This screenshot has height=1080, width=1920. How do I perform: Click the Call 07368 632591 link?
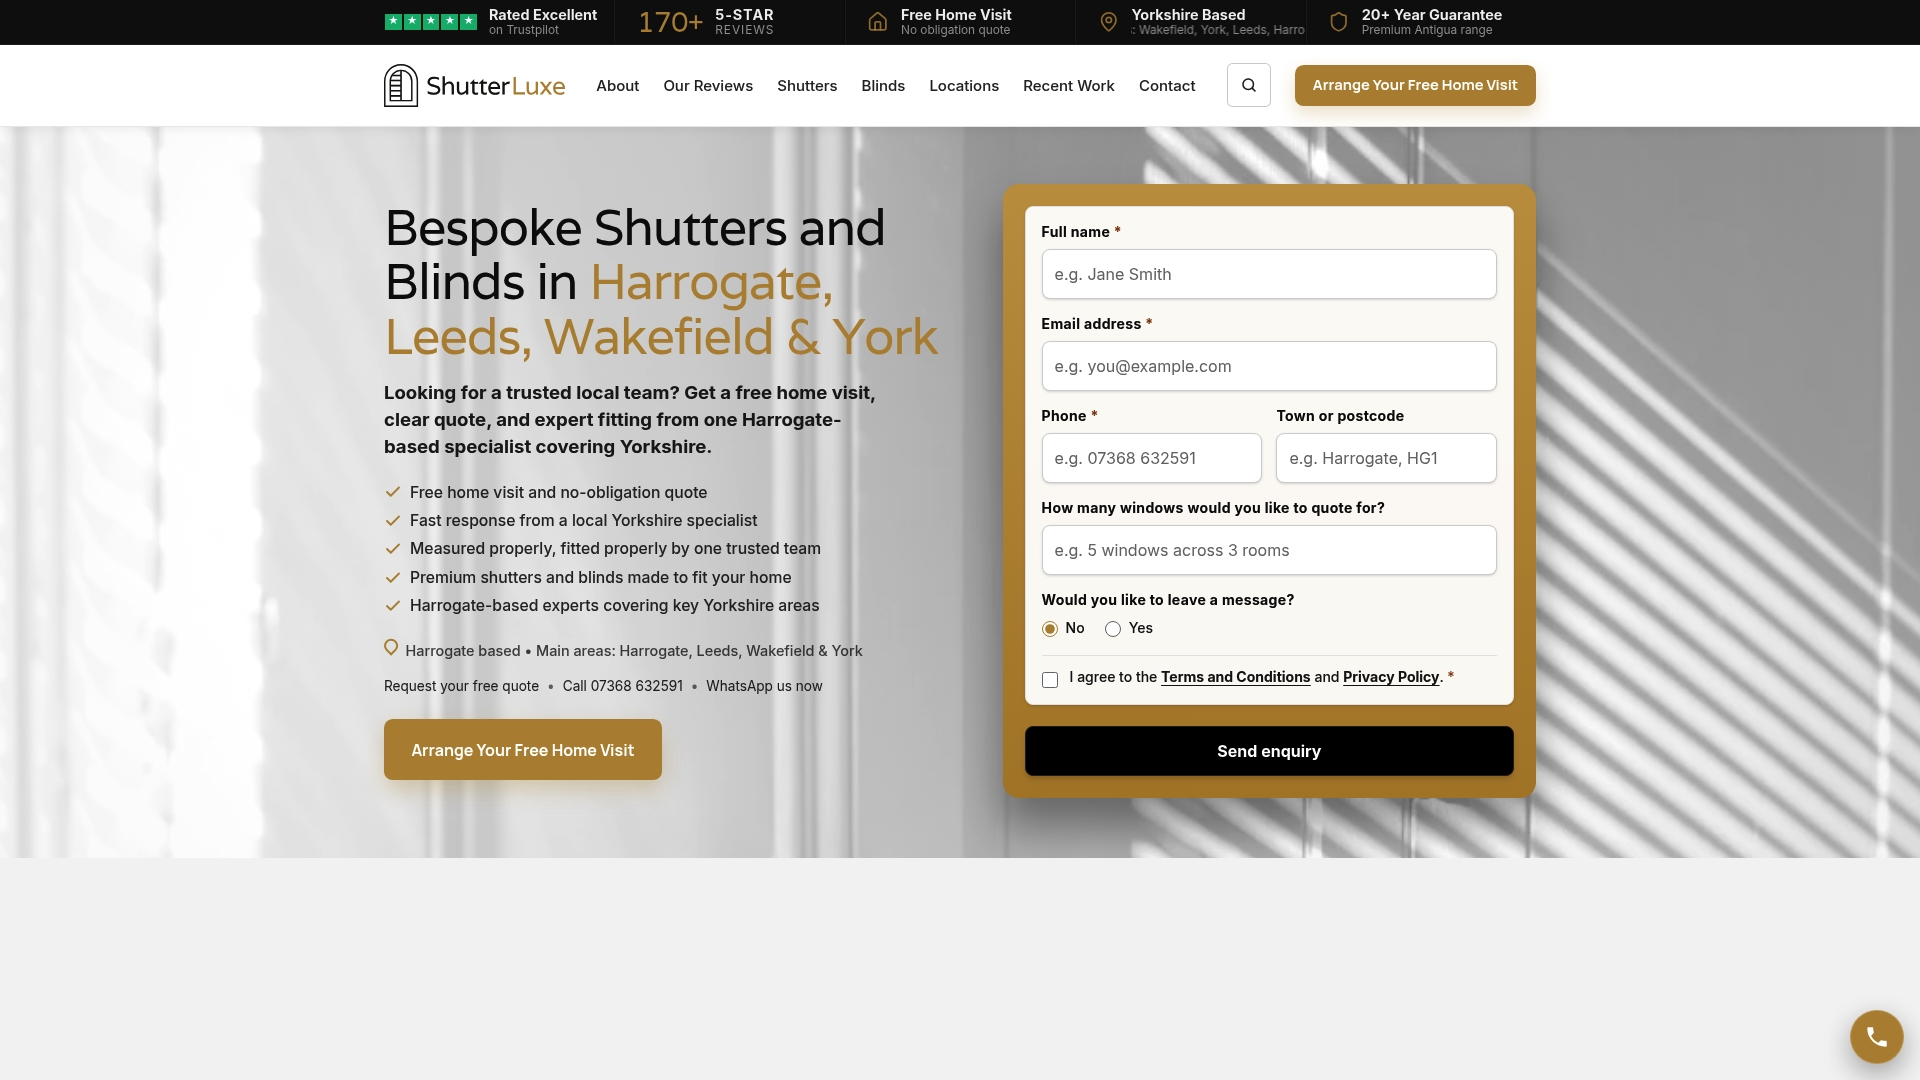pyautogui.click(x=622, y=686)
